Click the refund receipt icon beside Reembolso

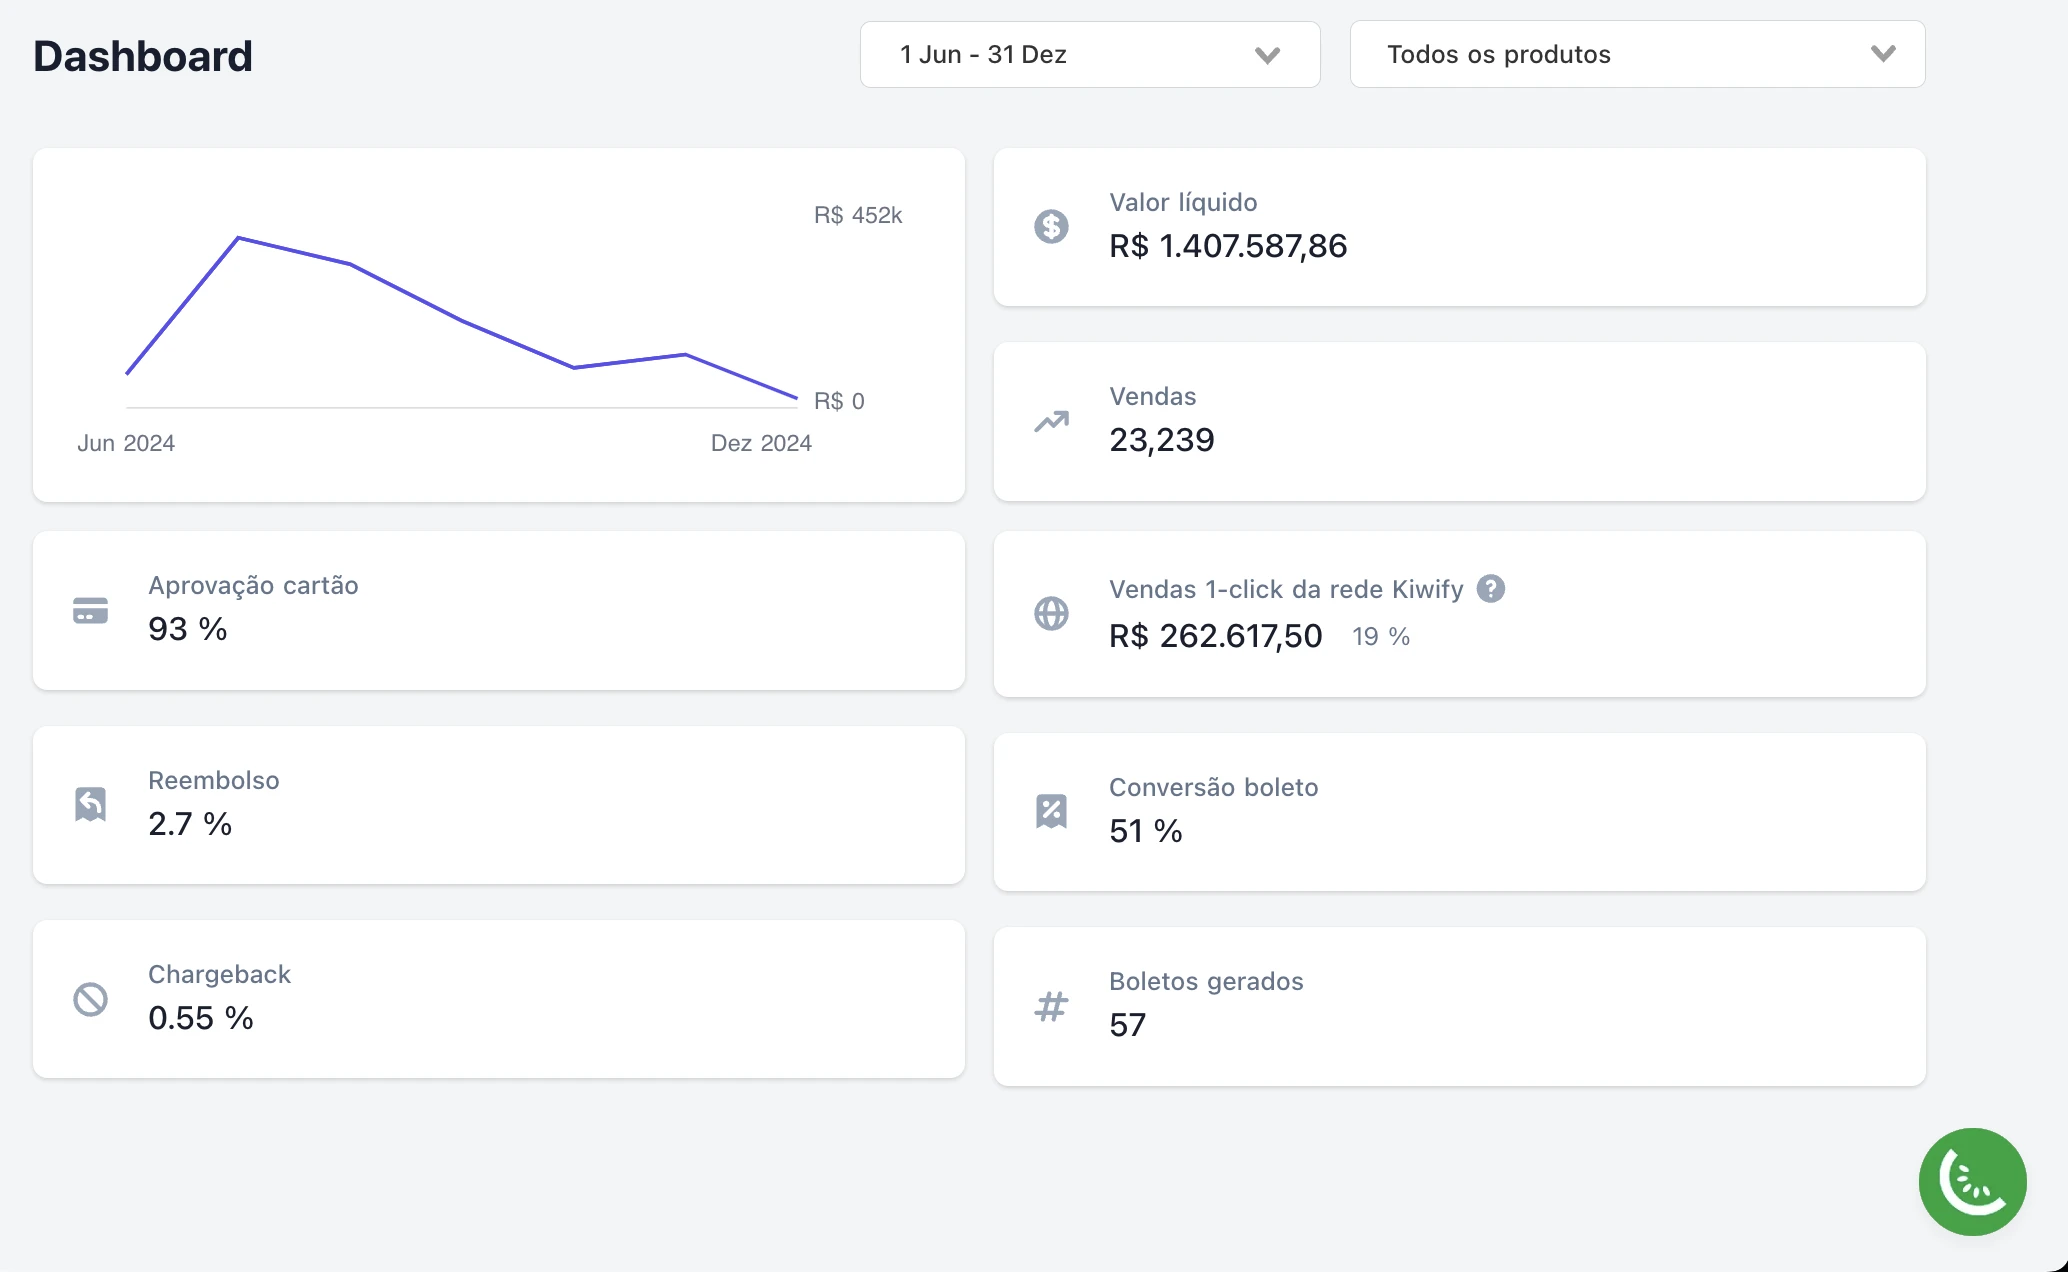point(91,804)
